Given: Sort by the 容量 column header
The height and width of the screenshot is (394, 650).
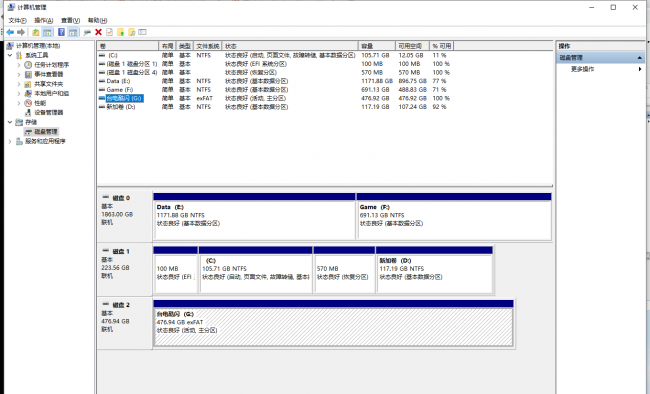Looking at the screenshot, I should tap(376, 46).
